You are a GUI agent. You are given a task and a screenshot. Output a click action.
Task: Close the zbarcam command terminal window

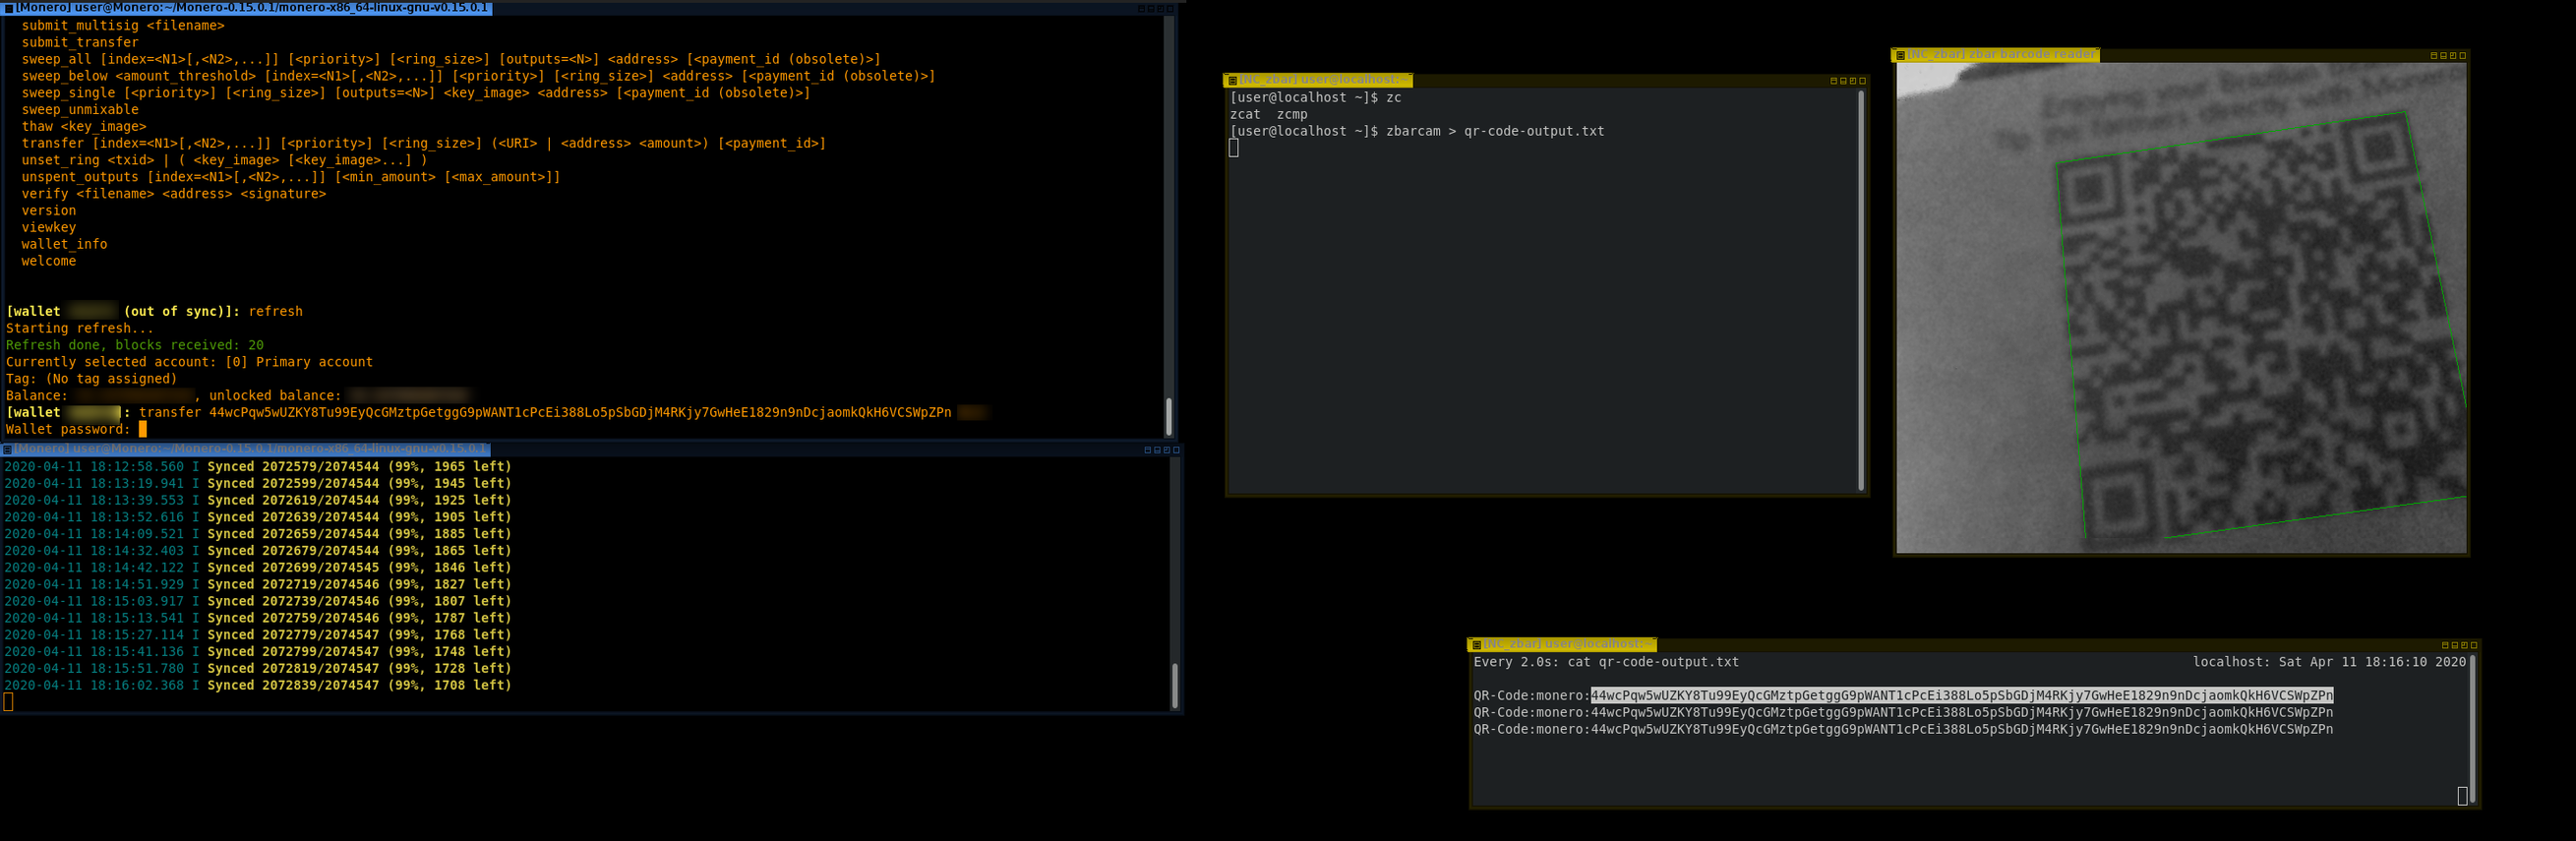[1862, 81]
